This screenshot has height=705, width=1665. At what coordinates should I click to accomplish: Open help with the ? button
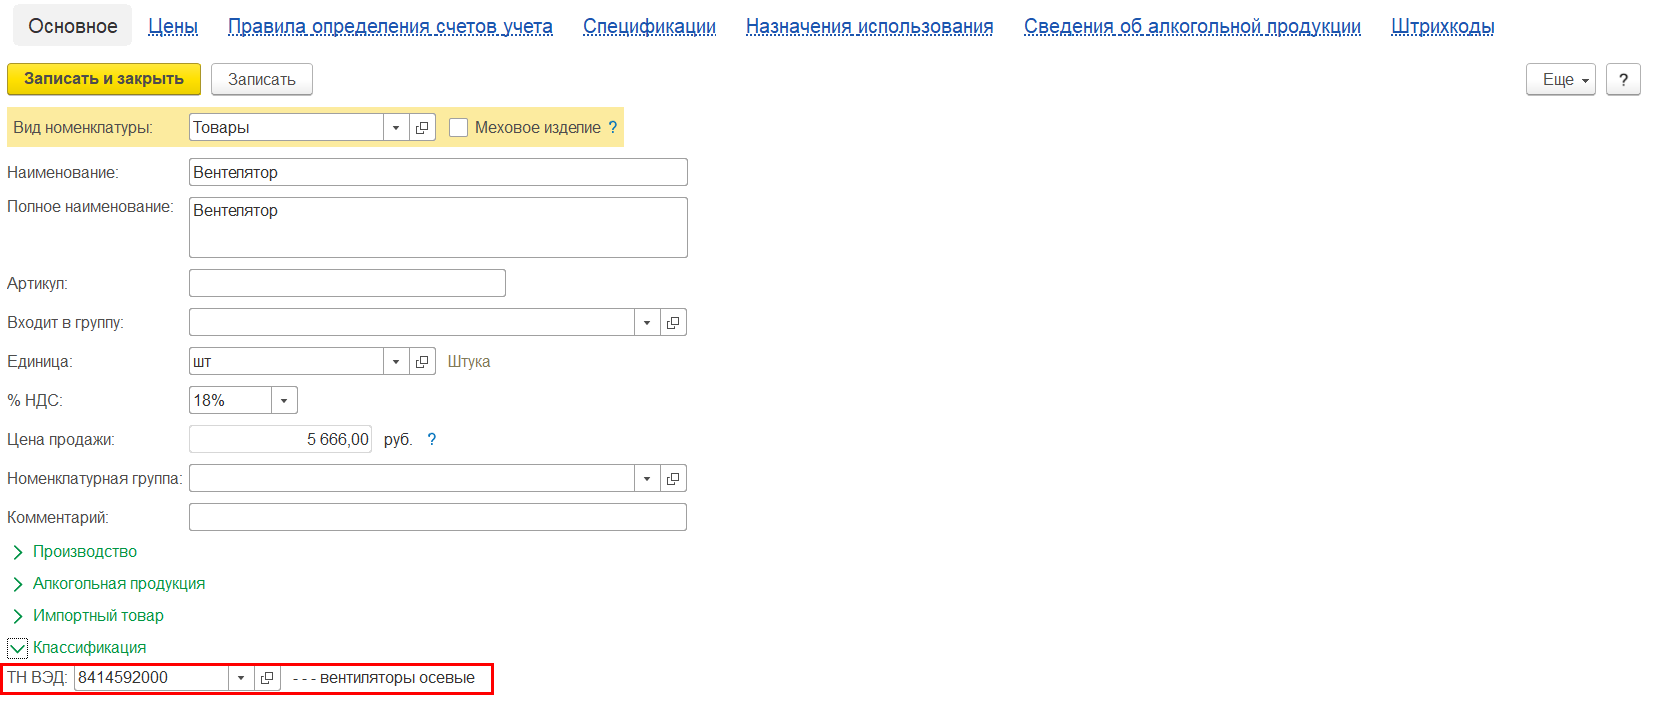(x=1623, y=79)
